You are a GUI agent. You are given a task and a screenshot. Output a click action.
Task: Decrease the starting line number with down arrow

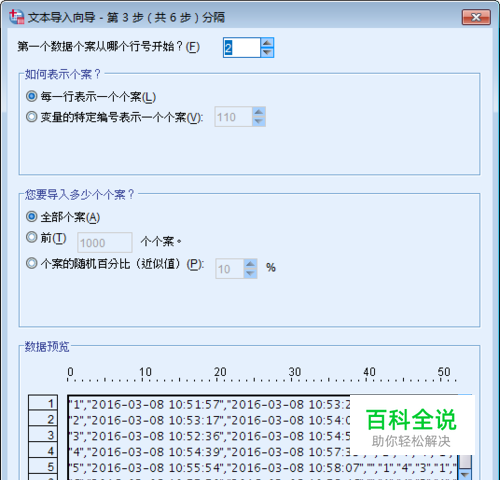coord(267,53)
